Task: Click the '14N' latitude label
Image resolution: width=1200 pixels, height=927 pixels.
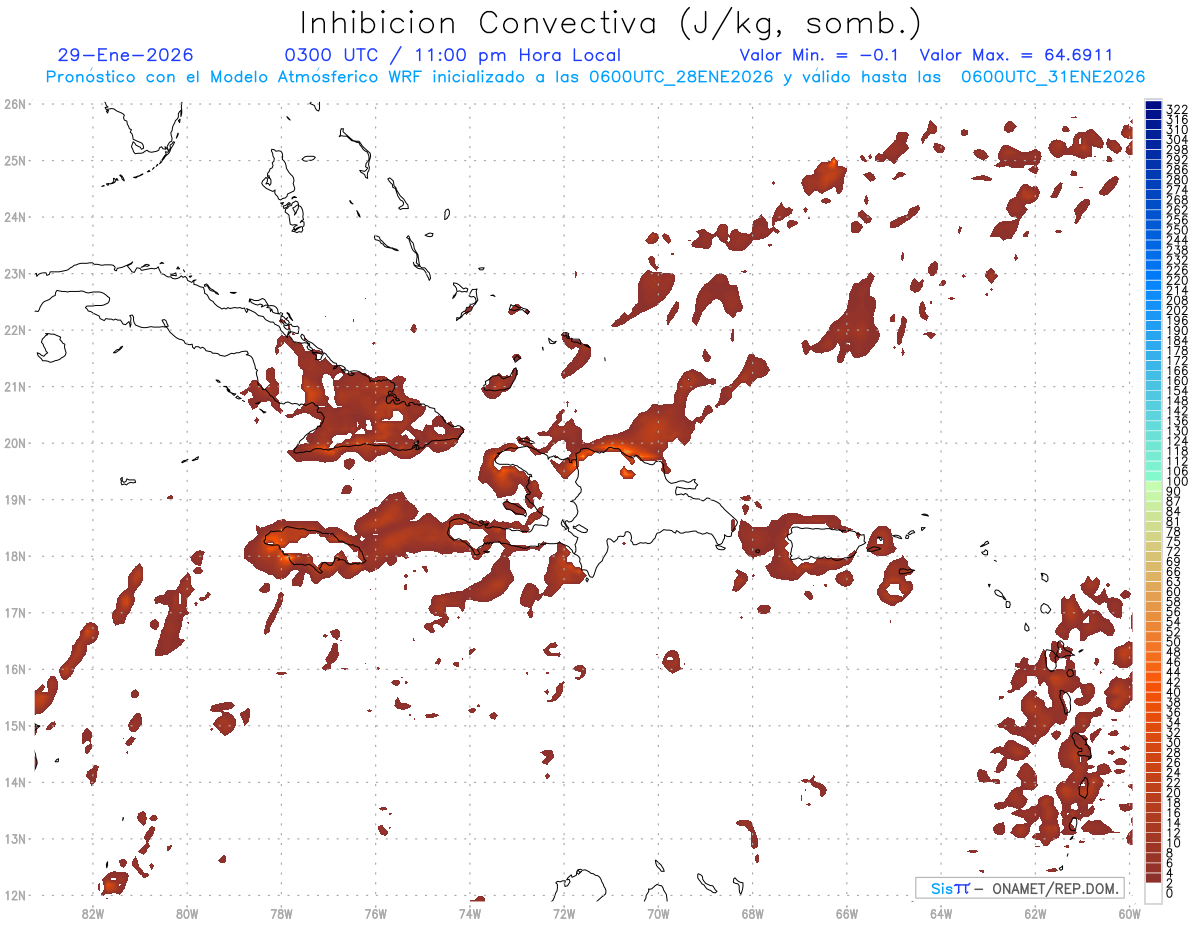Action: click(x=15, y=782)
